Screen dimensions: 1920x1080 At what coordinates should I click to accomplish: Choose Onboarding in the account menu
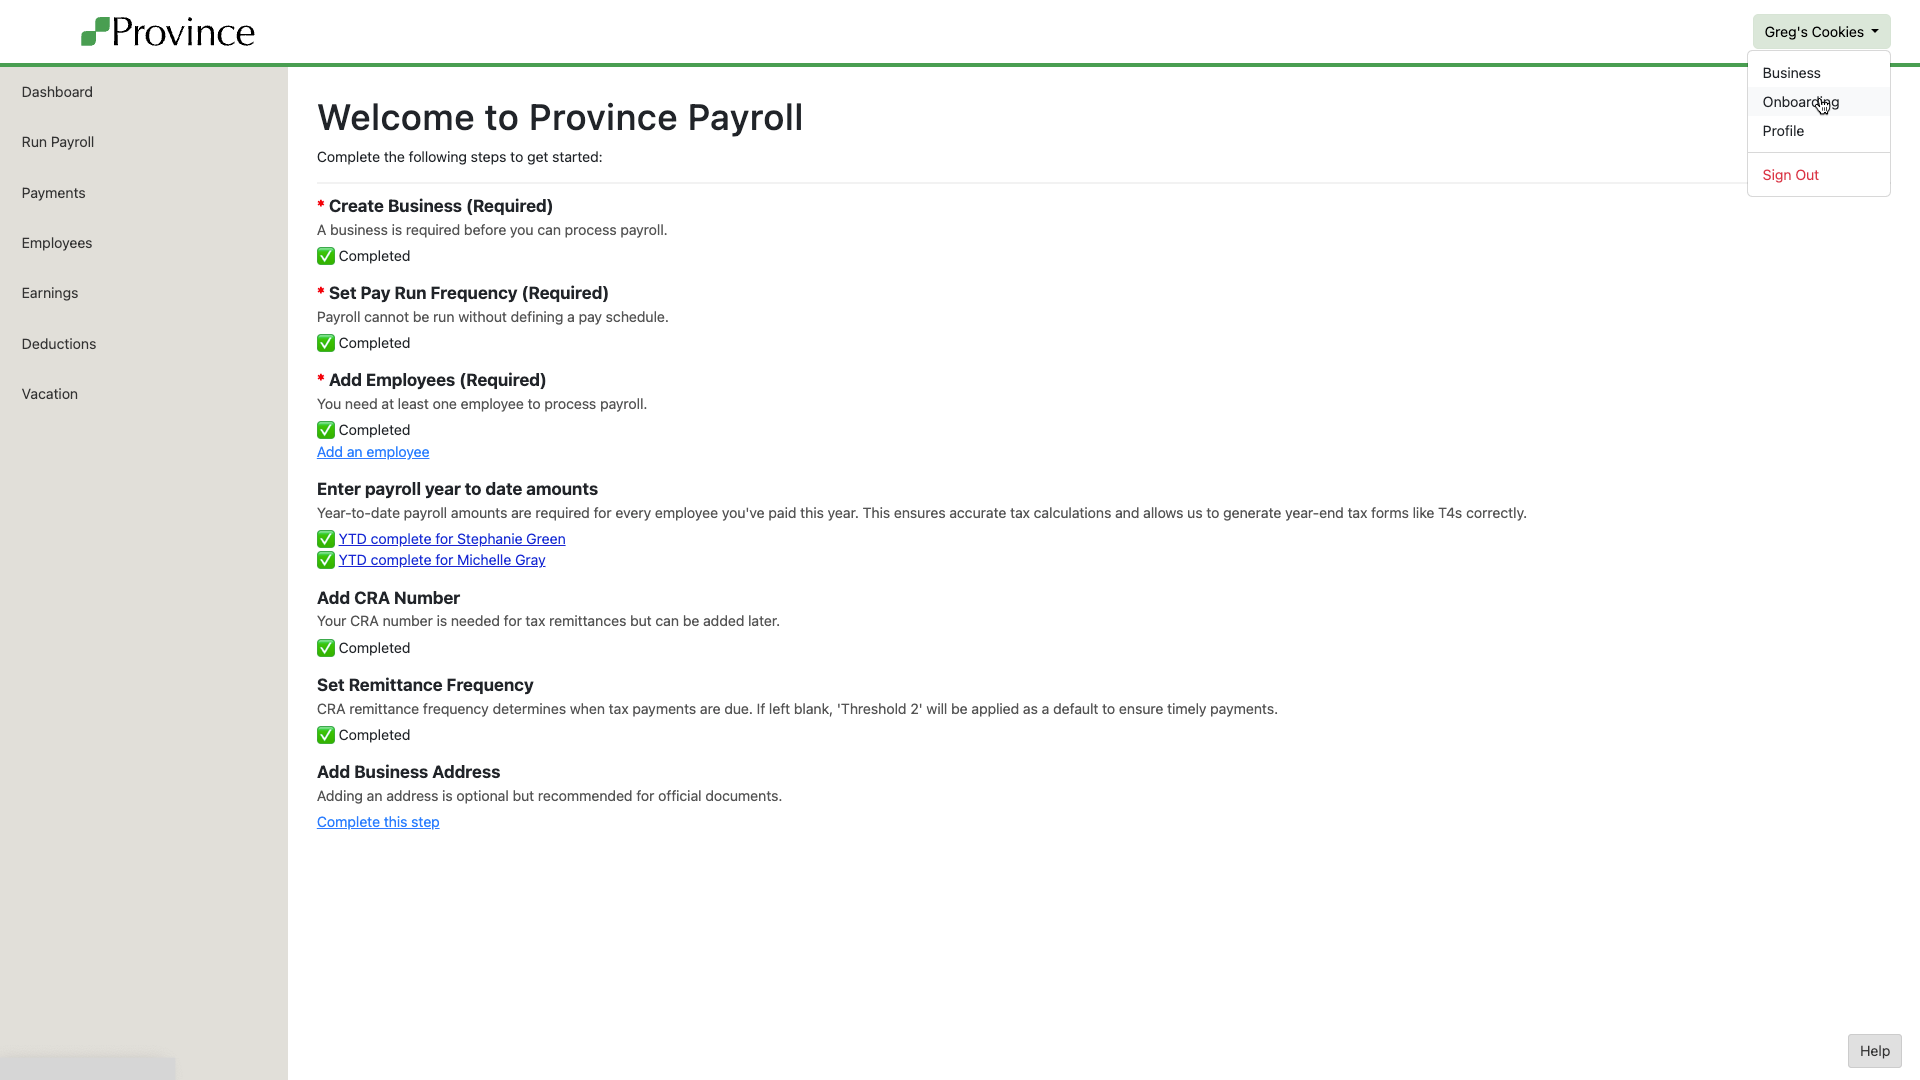point(1799,102)
